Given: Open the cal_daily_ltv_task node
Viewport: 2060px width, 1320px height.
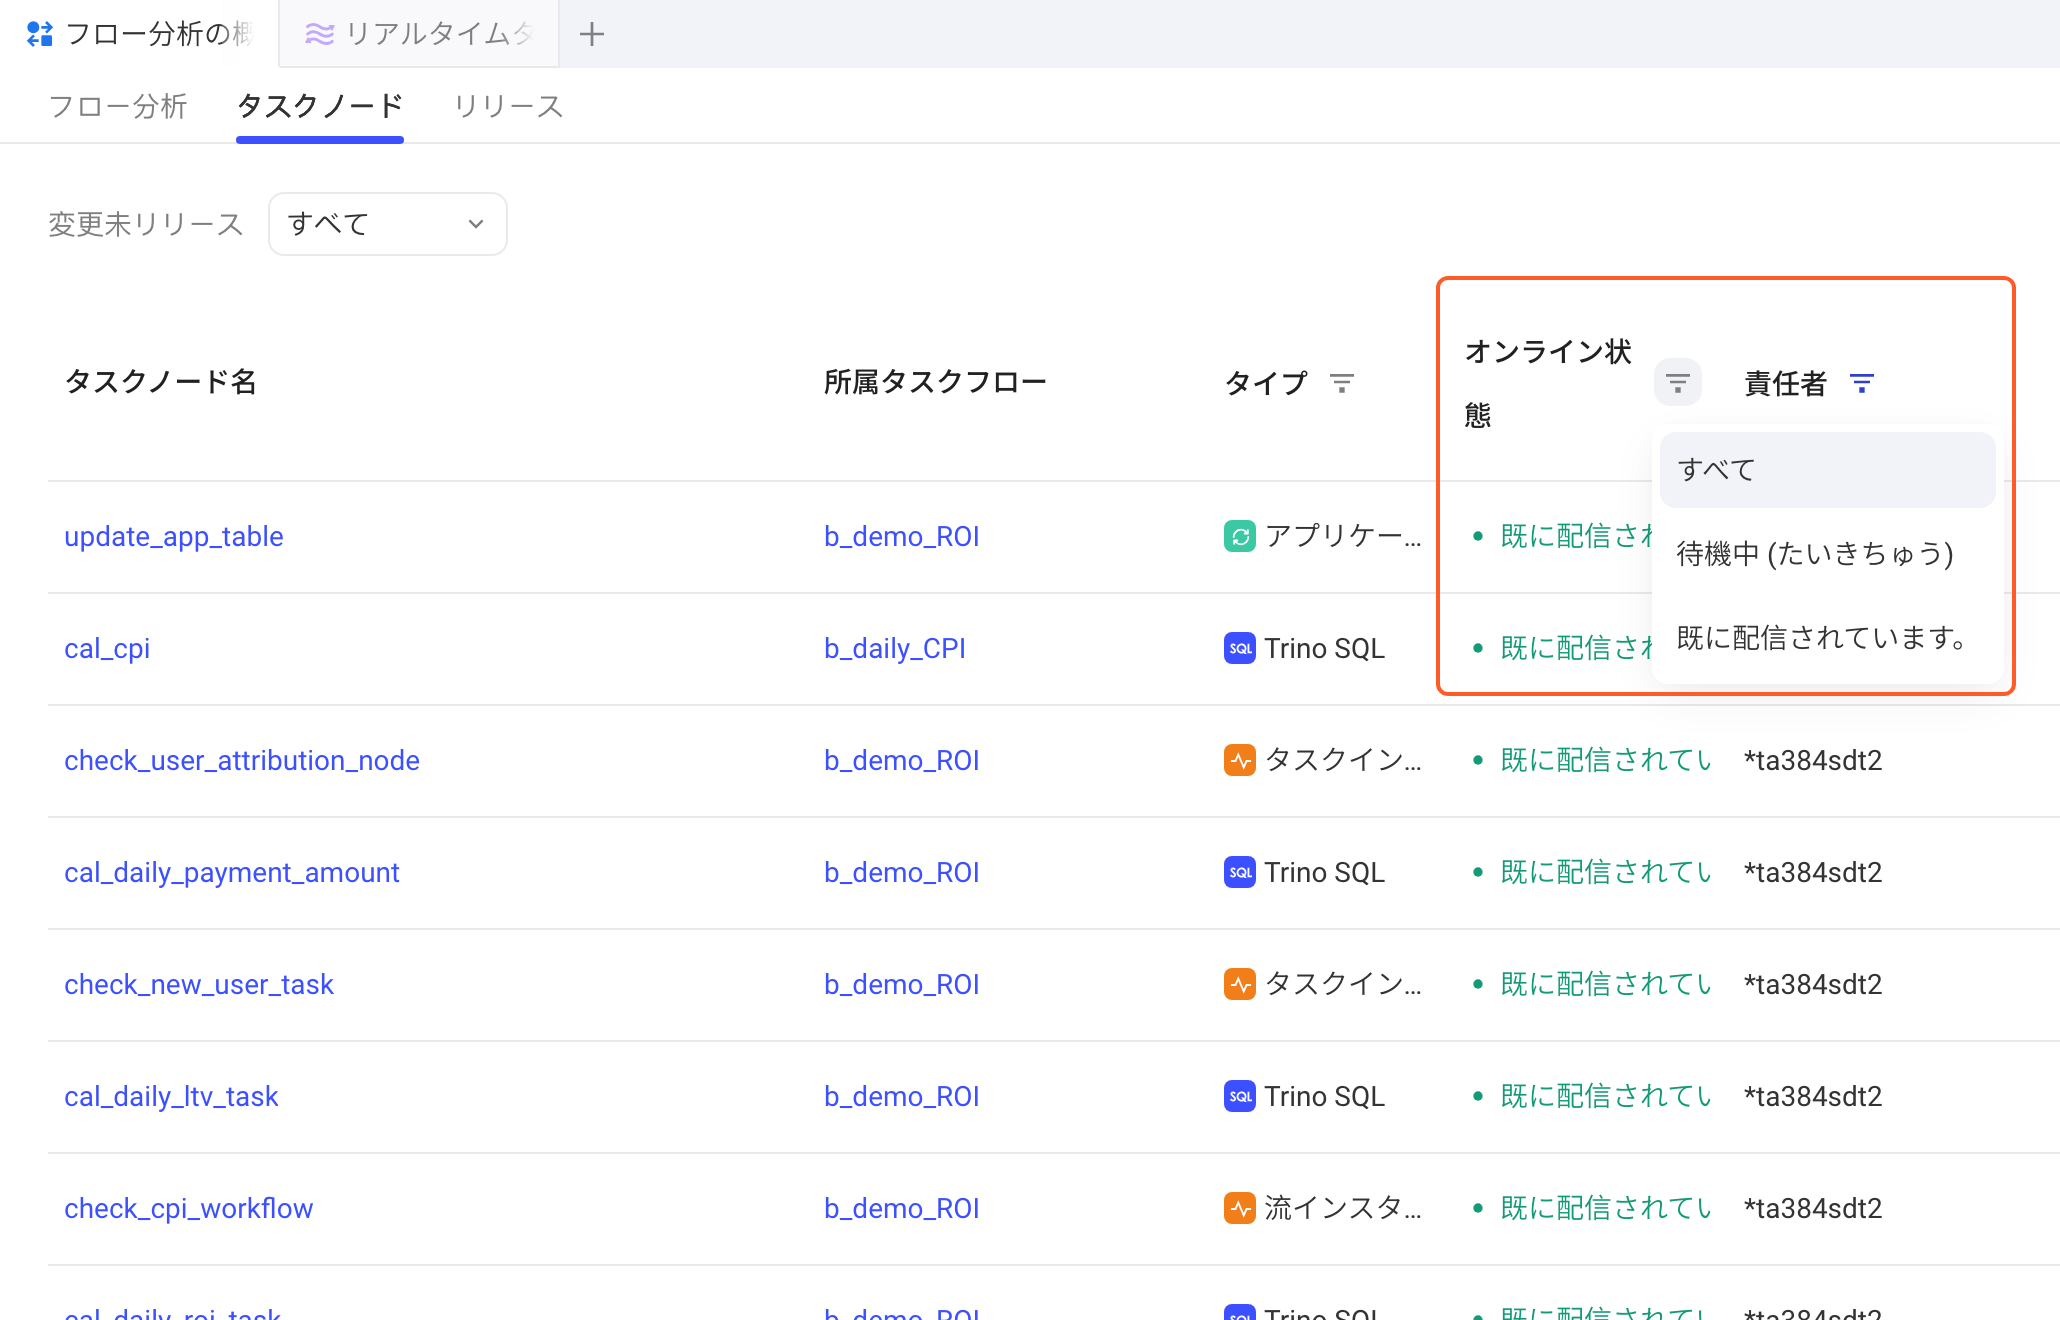Looking at the screenshot, I should click(171, 1096).
